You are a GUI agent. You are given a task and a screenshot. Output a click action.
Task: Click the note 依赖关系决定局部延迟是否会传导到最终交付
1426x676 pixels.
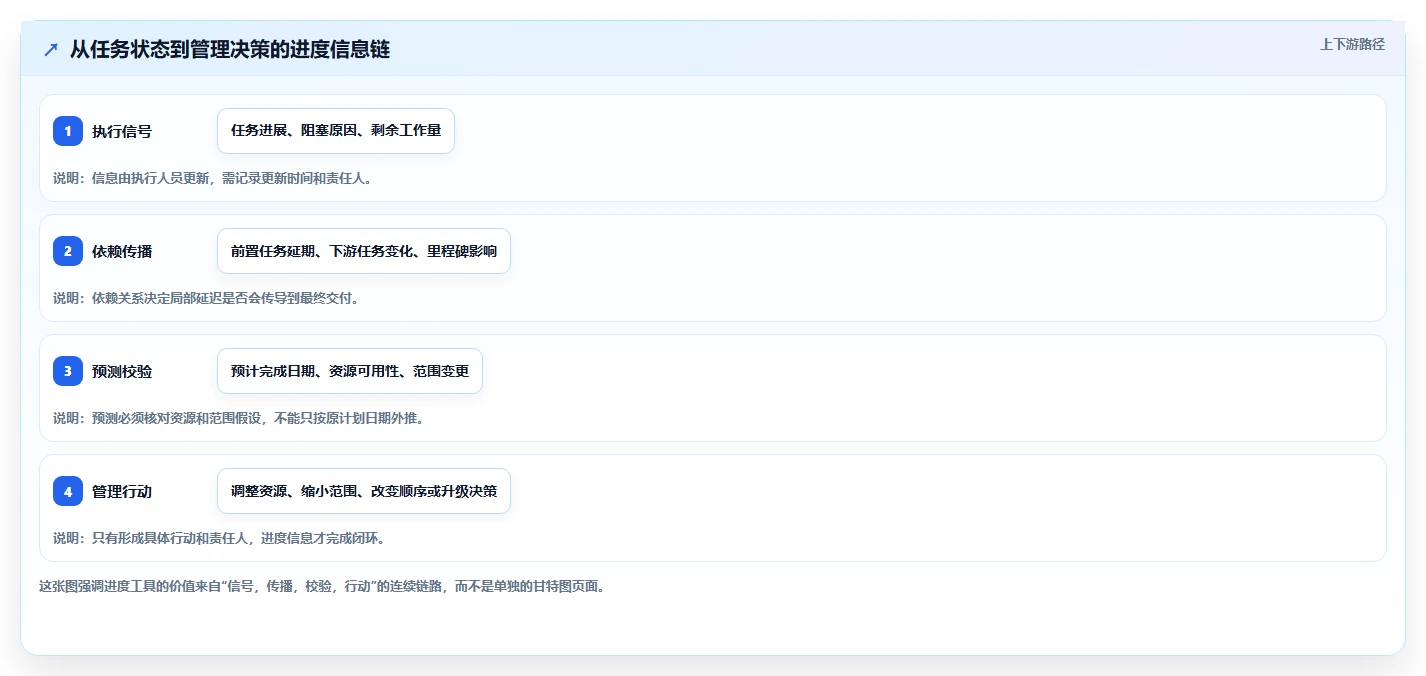[206, 298]
